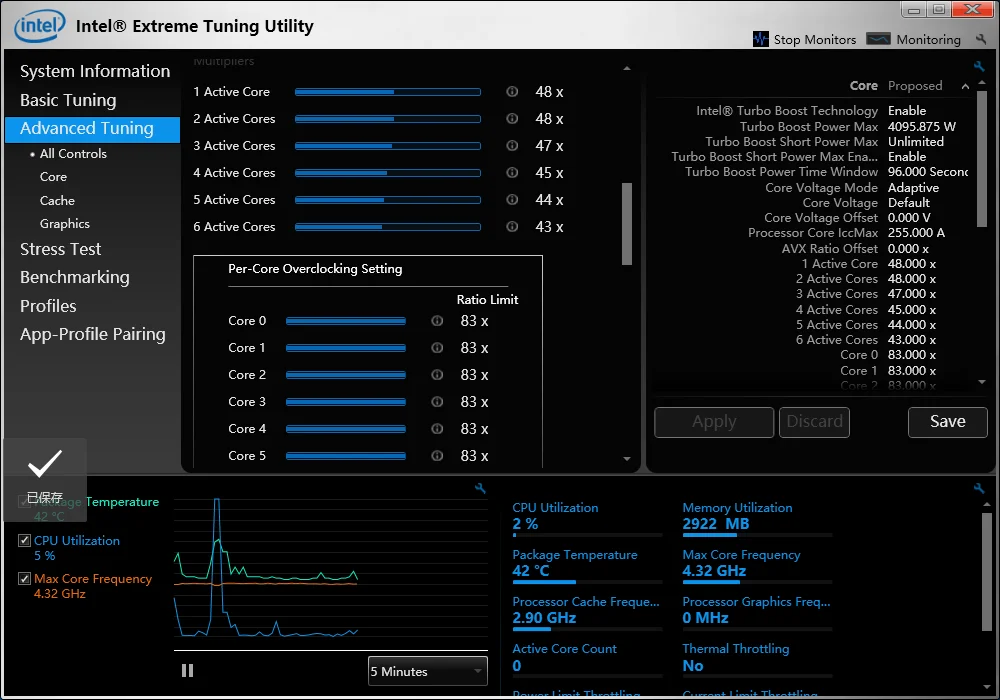1000x700 pixels.
Task: Click the Monitoring icon in title bar
Action: tap(878, 39)
